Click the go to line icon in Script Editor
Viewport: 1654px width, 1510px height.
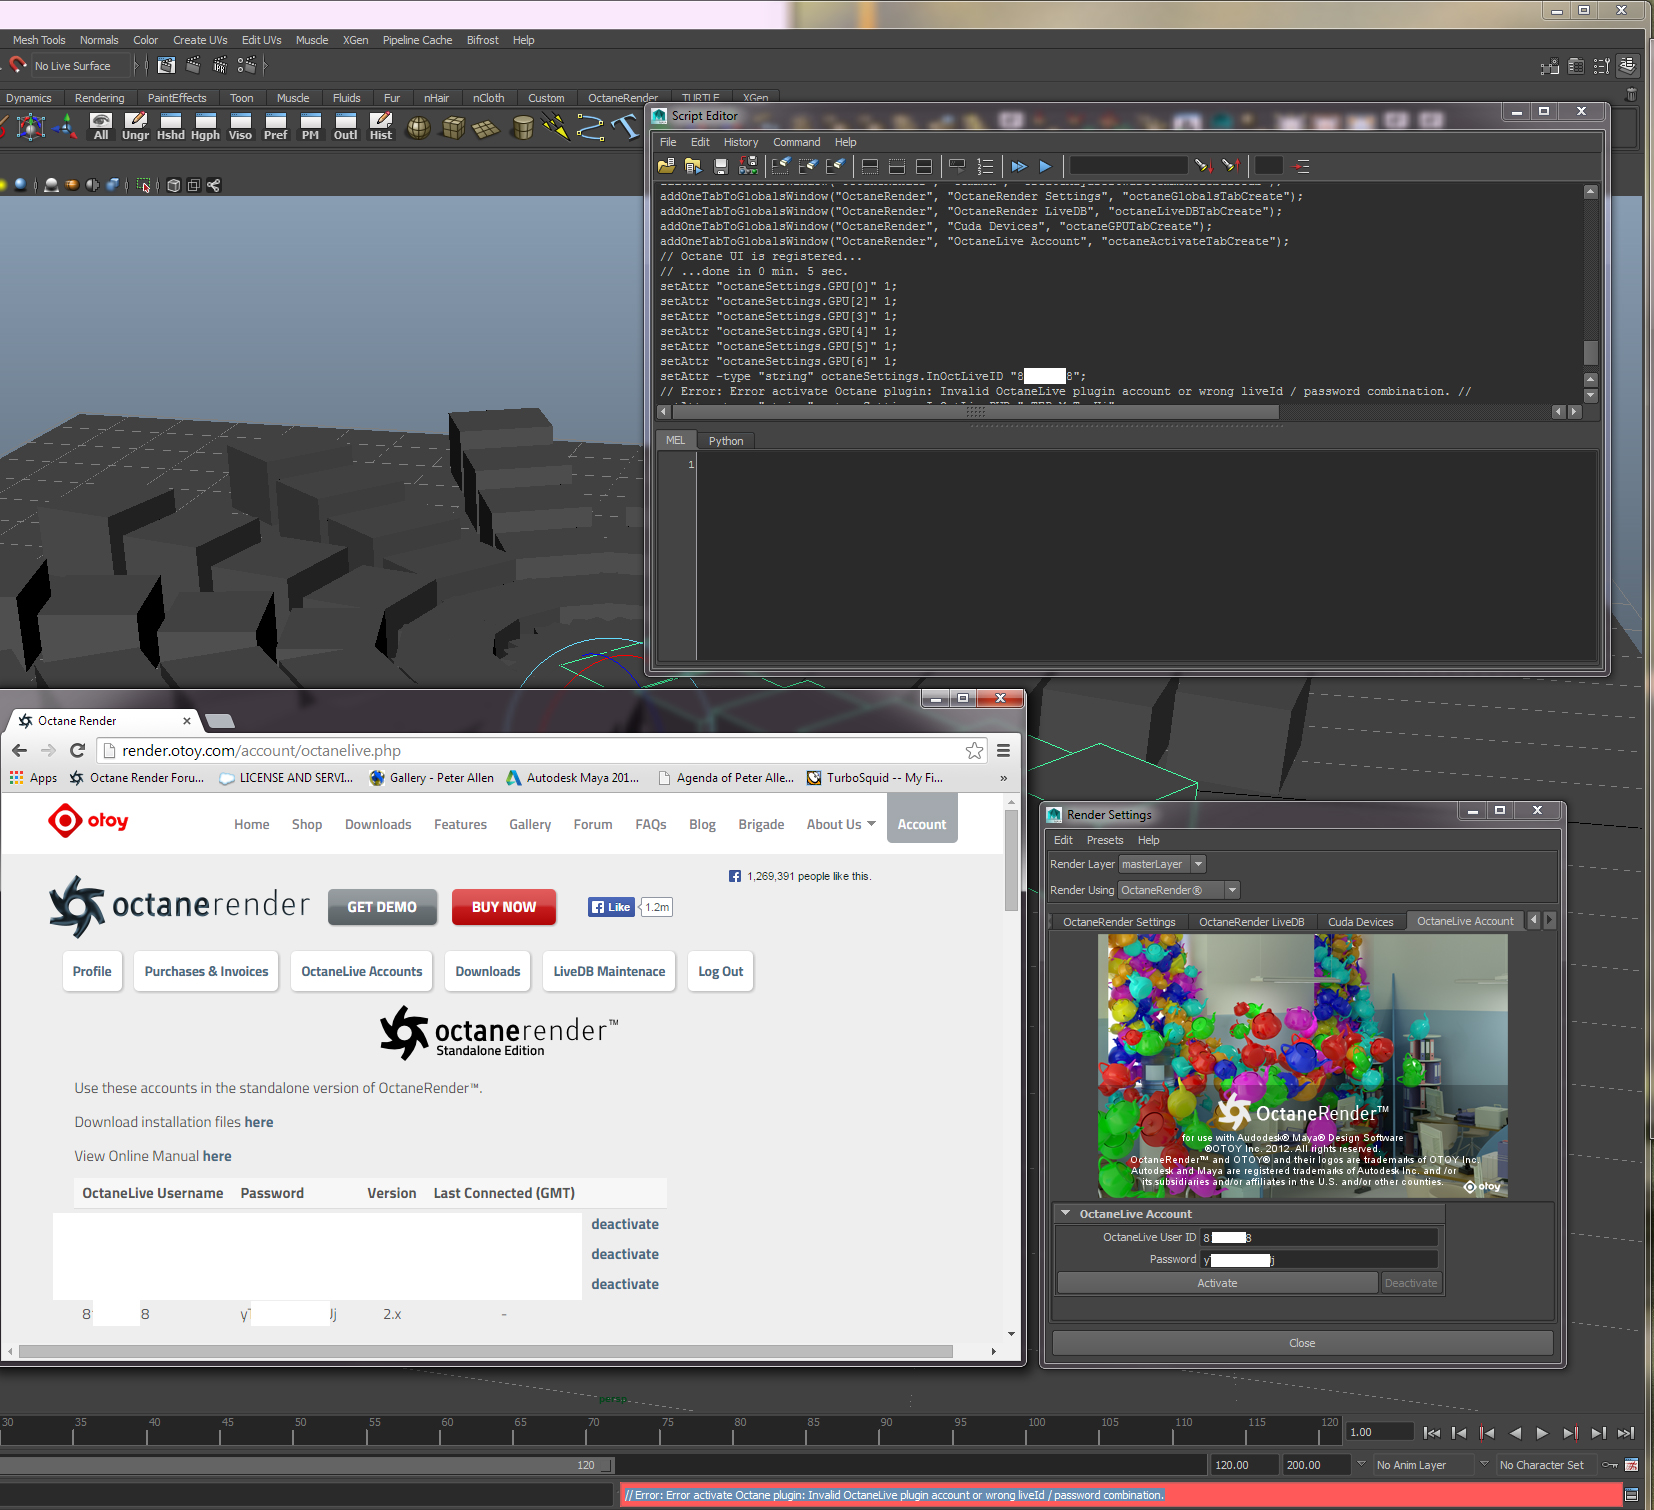pyautogui.click(x=1301, y=166)
